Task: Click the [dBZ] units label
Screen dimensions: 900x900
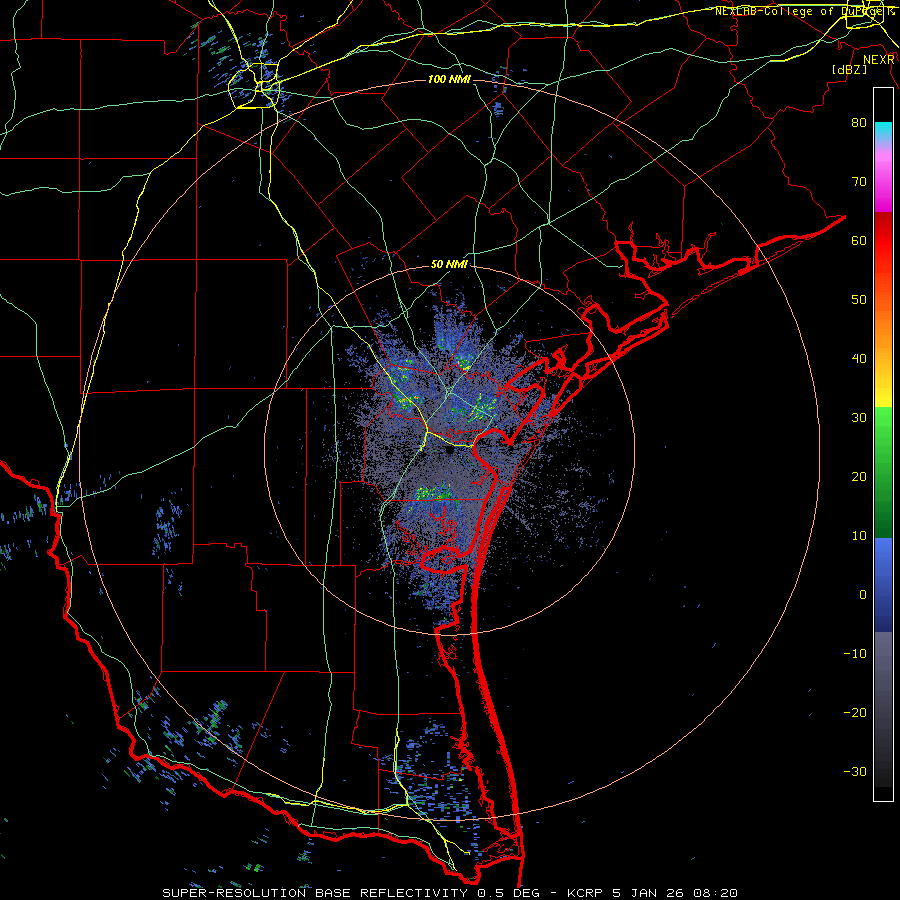Action: 849,69
